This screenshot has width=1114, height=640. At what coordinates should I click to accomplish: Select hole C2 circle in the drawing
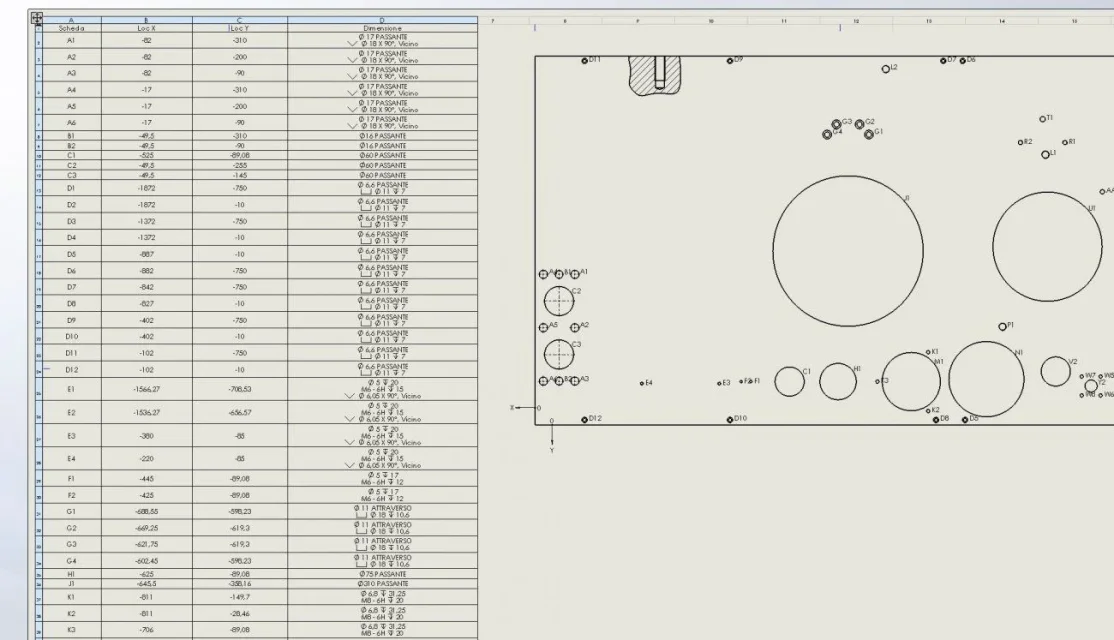tap(559, 301)
